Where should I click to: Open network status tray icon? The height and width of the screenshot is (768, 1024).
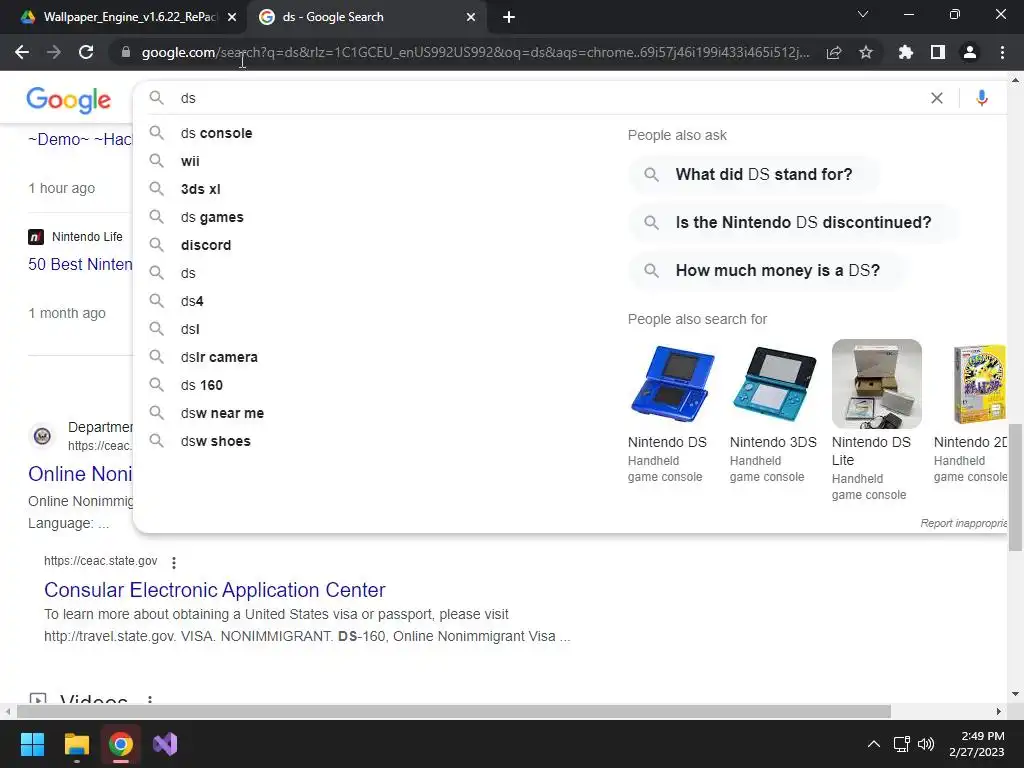[902, 744]
